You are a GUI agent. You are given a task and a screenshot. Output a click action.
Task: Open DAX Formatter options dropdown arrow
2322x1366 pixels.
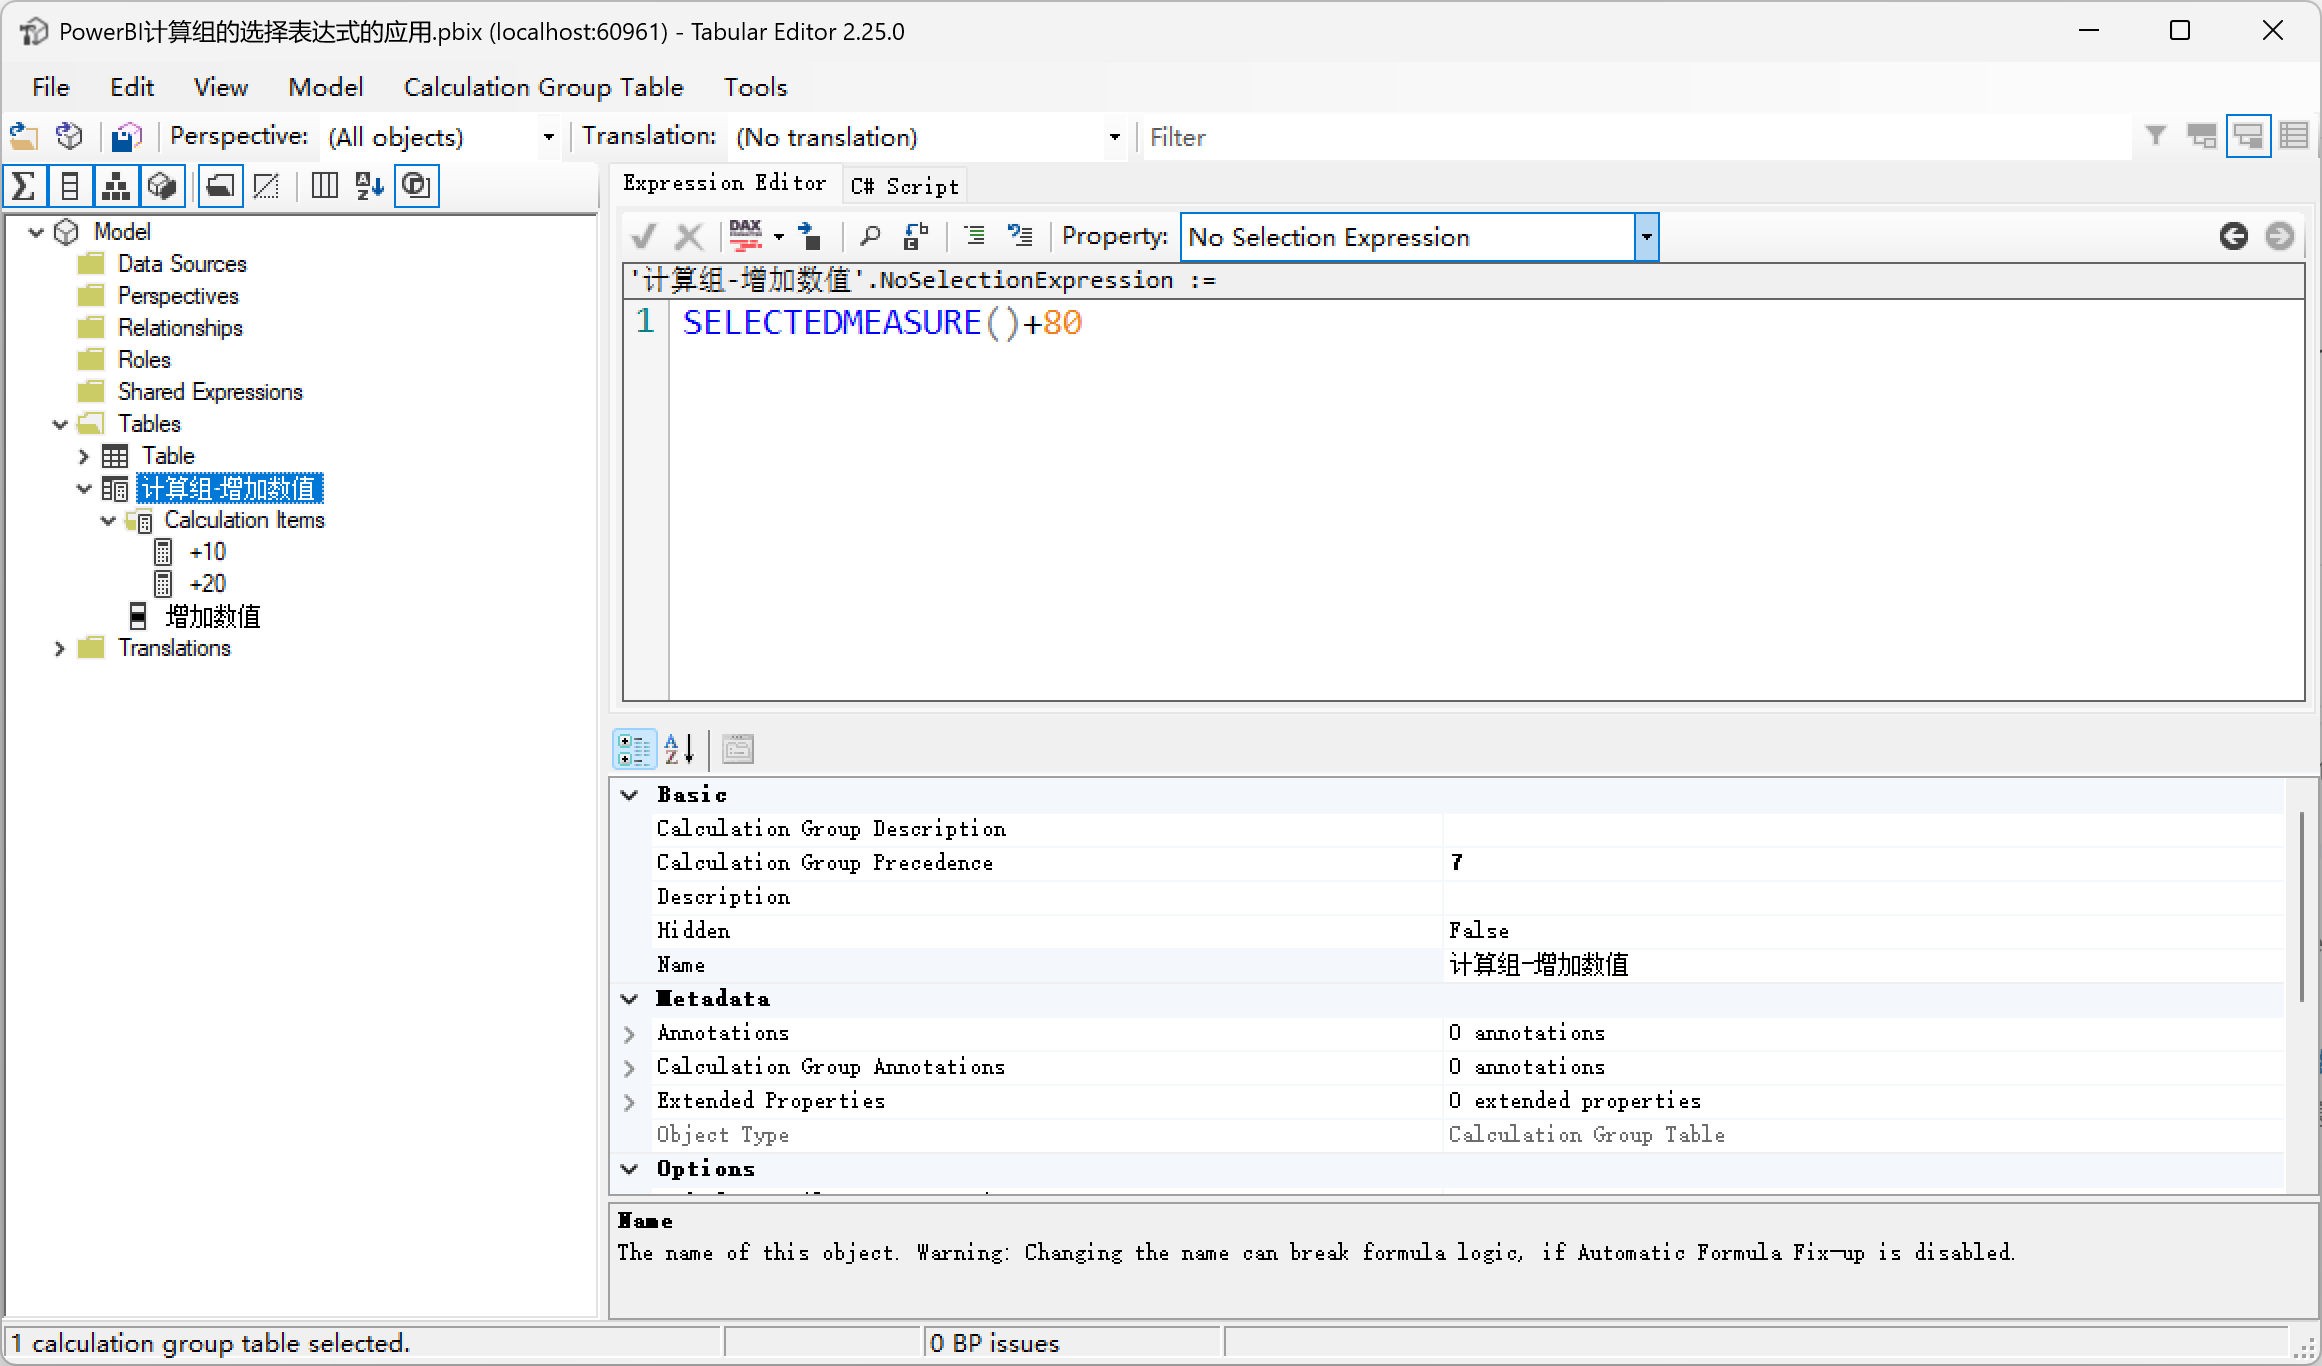point(779,238)
